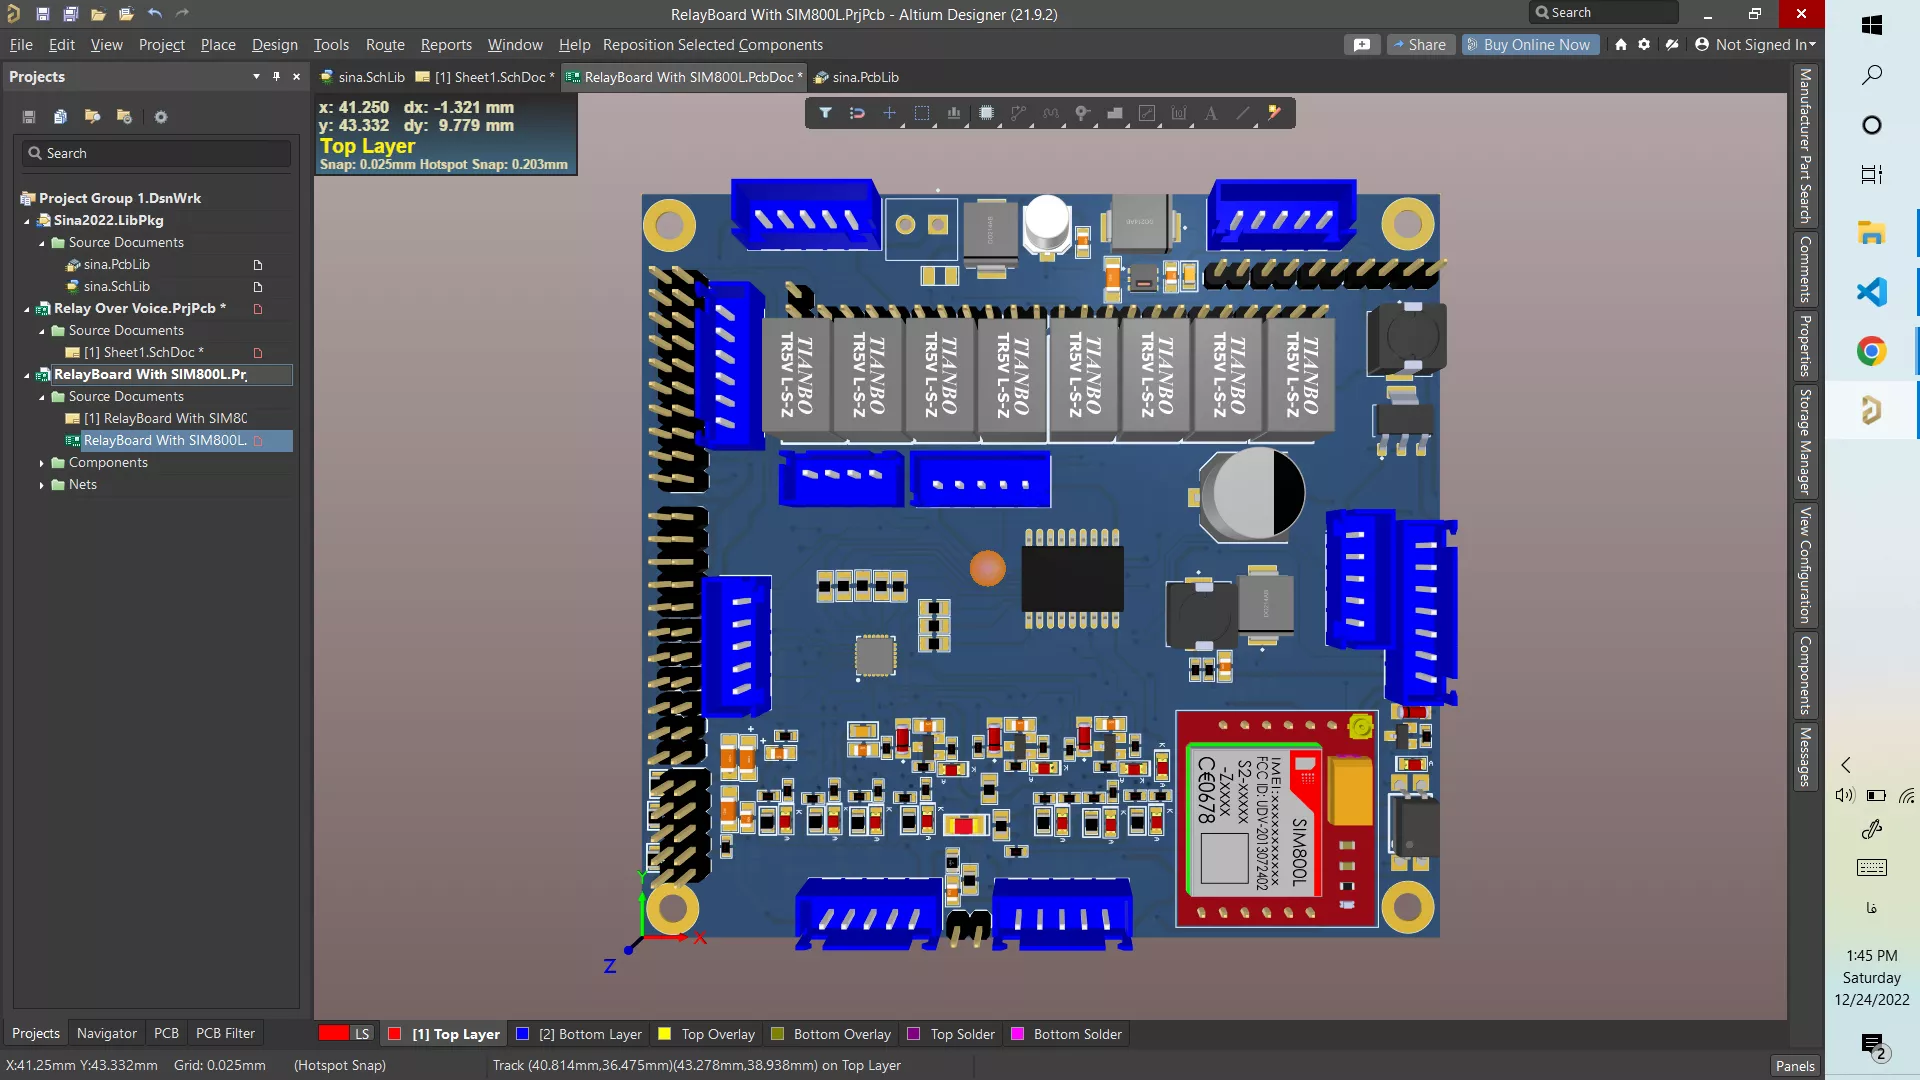The image size is (1920, 1080).
Task: Select the Place String text tool
Action: [x=1211, y=113]
